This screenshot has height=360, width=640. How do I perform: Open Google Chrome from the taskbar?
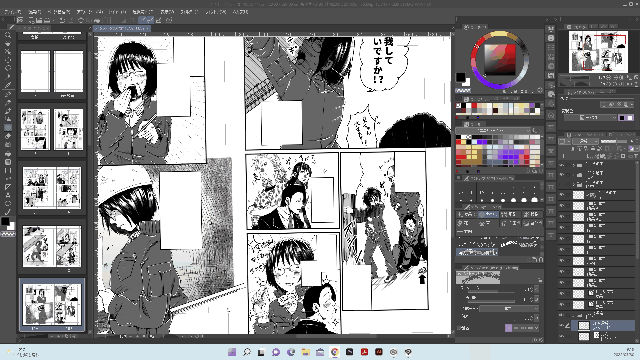(335, 352)
